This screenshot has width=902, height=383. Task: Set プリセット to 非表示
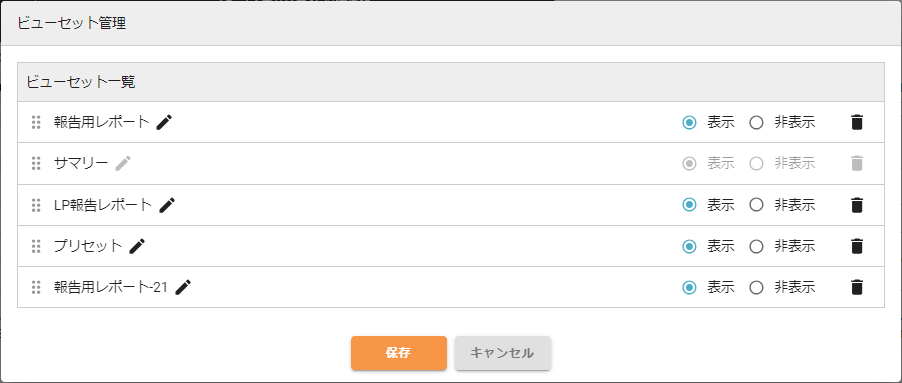click(756, 247)
